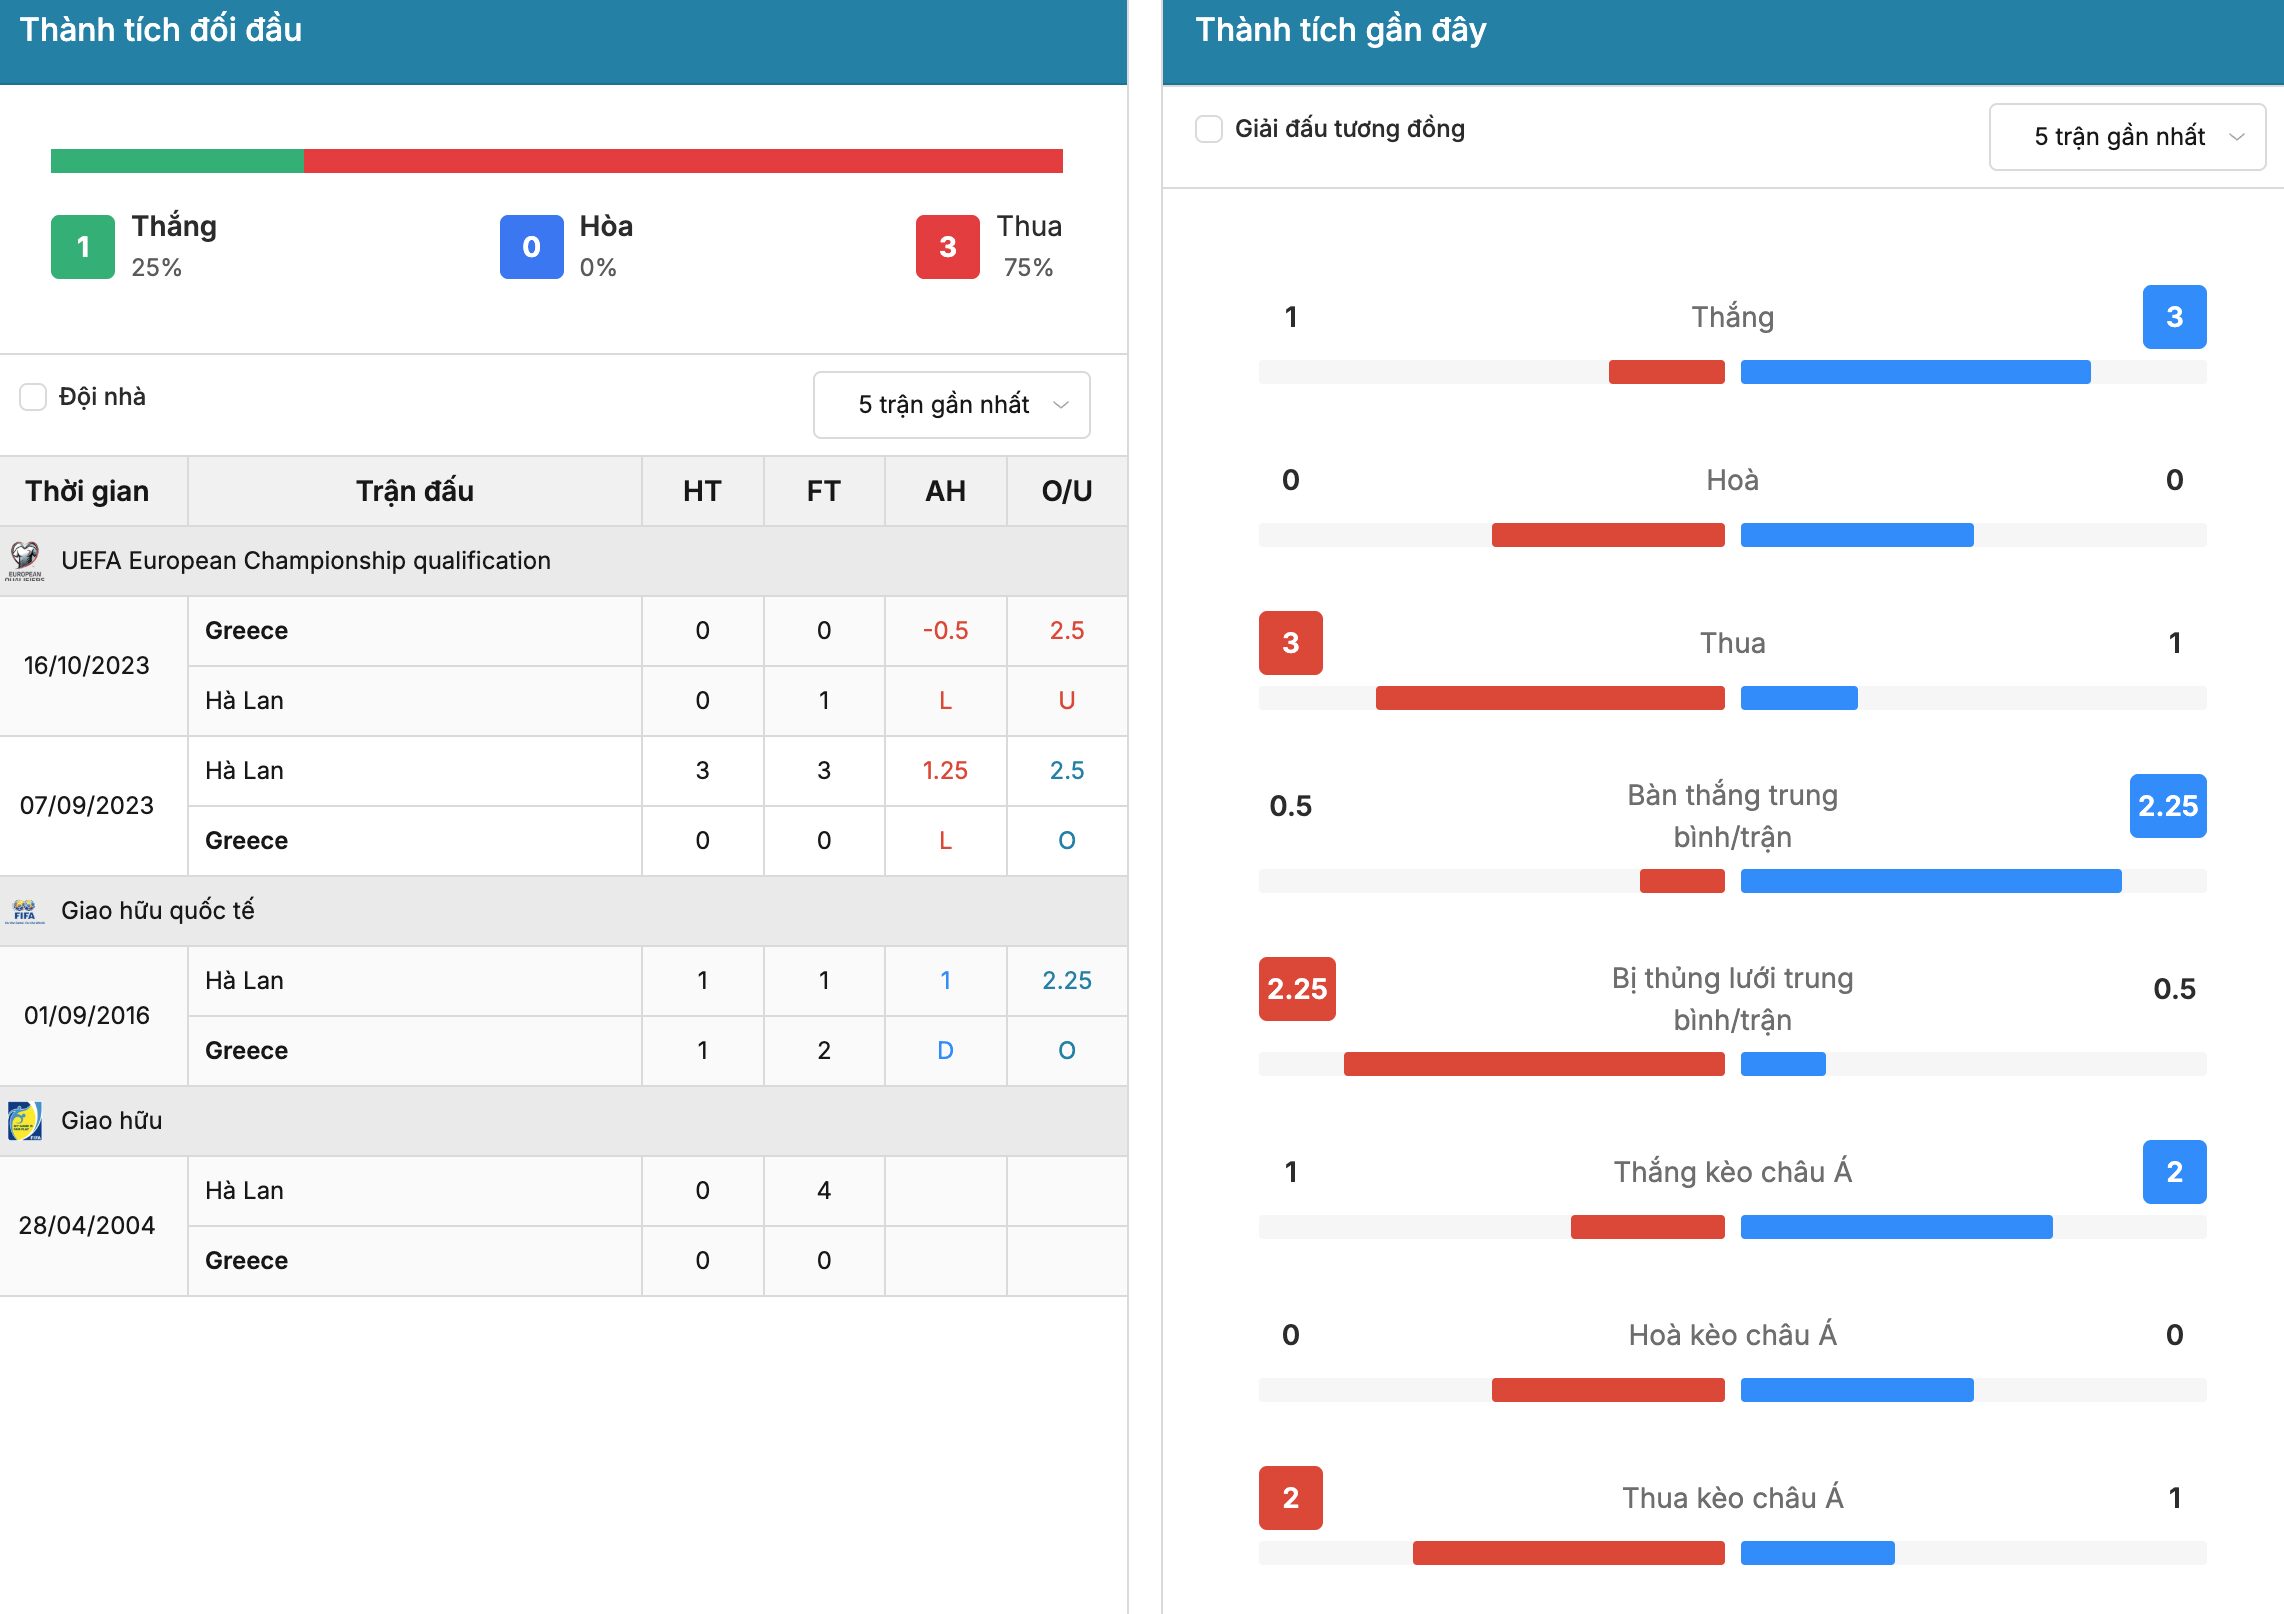Click the FT score 4 for Hà Lan
Viewport: 2284px width, 1614px height.
click(x=824, y=1191)
